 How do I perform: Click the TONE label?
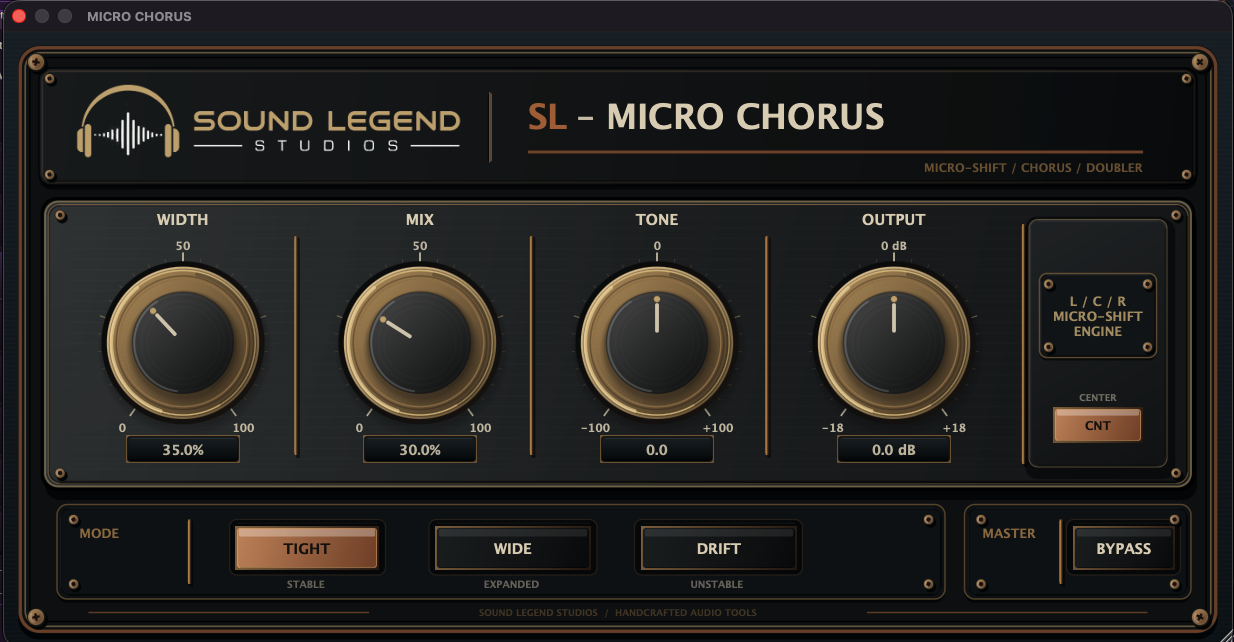tap(657, 220)
